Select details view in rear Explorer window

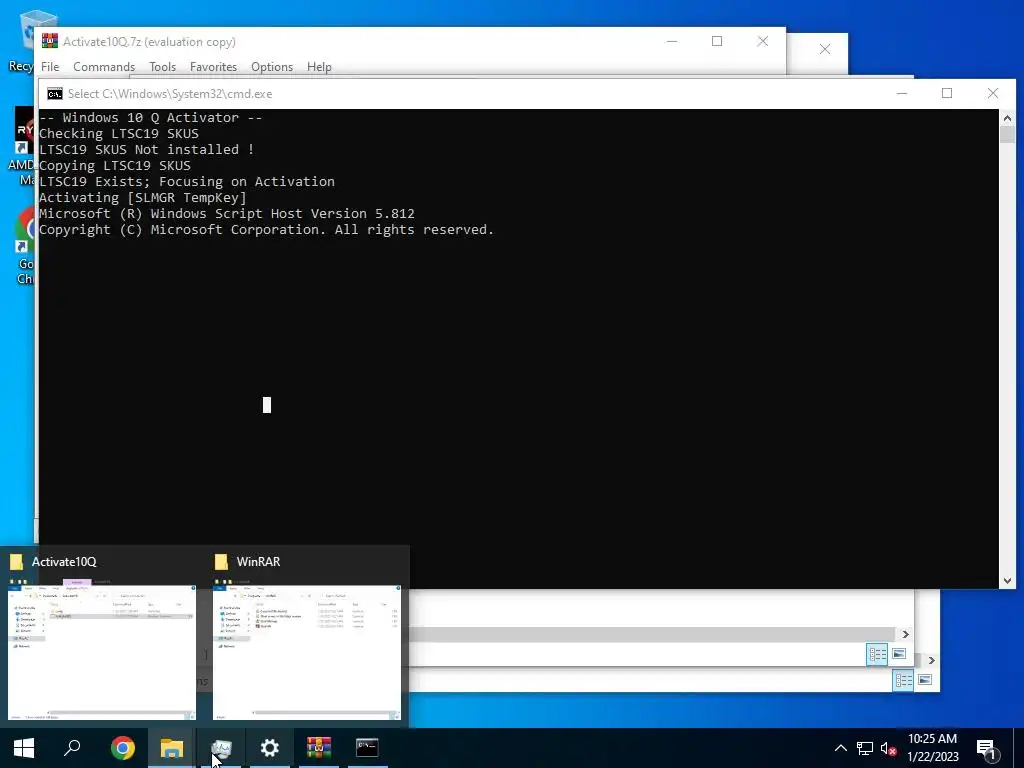click(x=903, y=680)
